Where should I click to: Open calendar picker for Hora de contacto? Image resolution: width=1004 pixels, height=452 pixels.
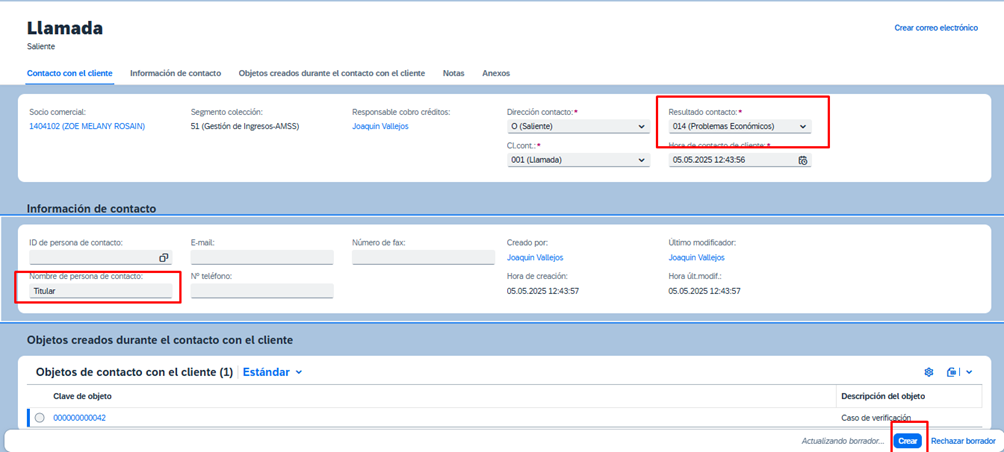(802, 160)
